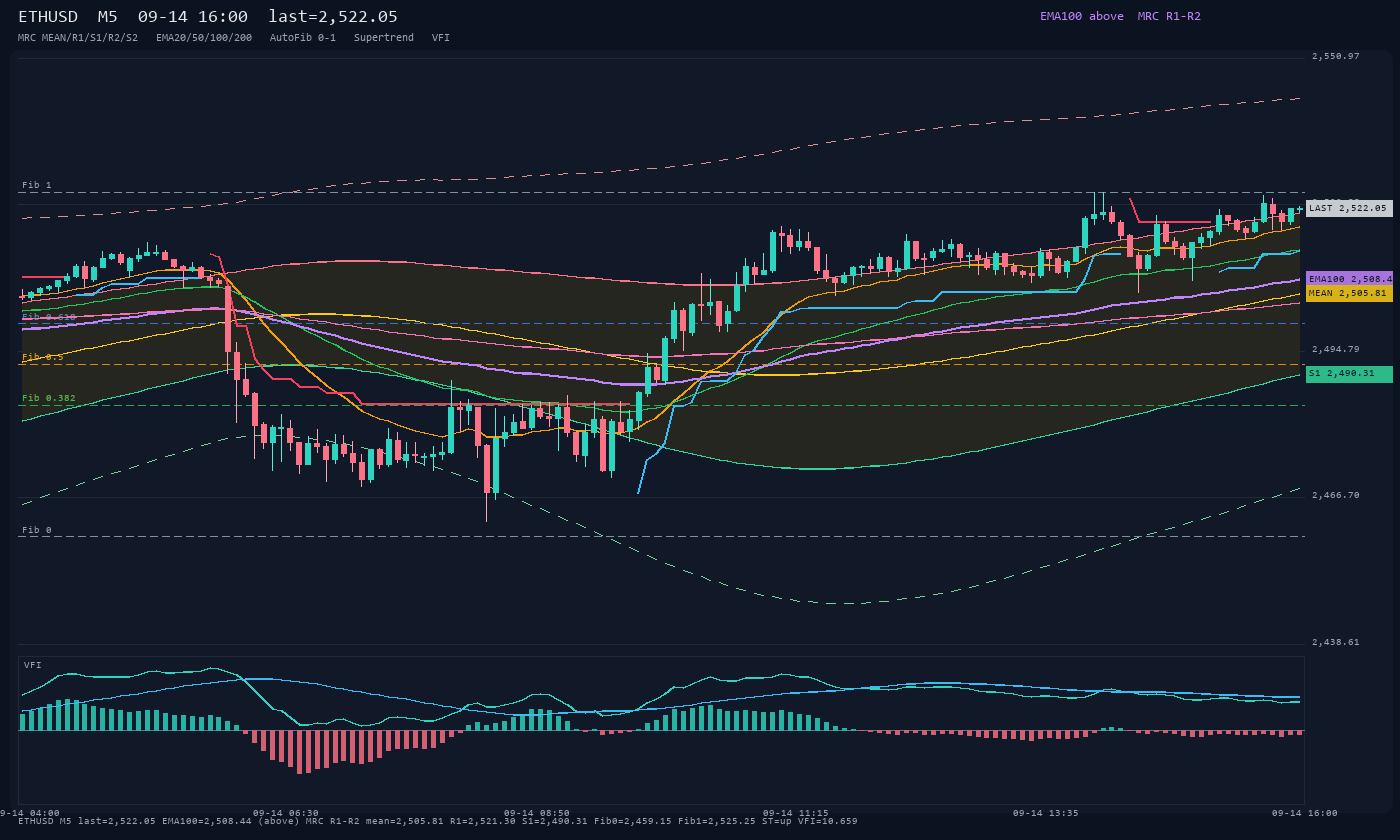Viewport: 1400px width, 840px height.
Task: Click the '09-14 13:35' time axis label
Action: [1046, 813]
